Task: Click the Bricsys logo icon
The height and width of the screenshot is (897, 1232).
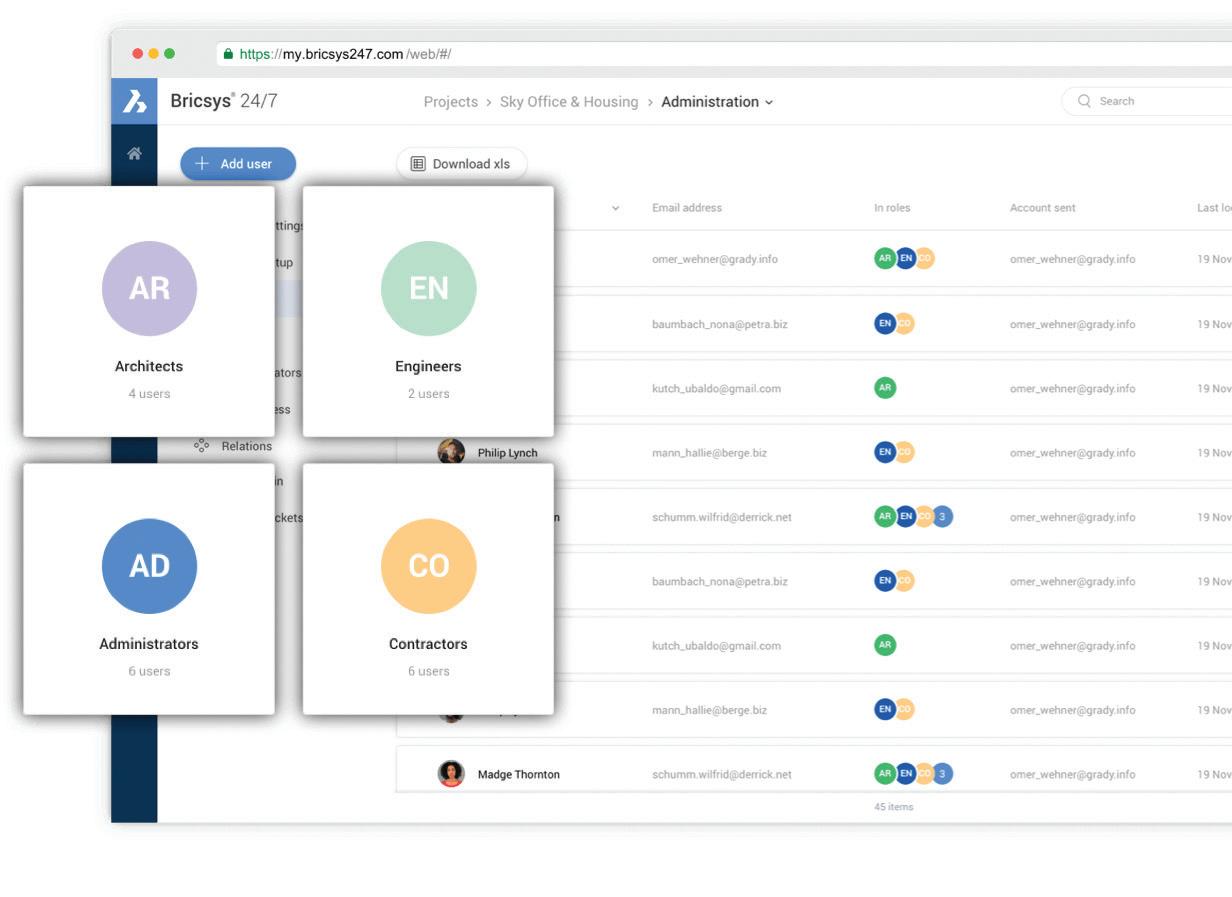Action: (x=134, y=101)
